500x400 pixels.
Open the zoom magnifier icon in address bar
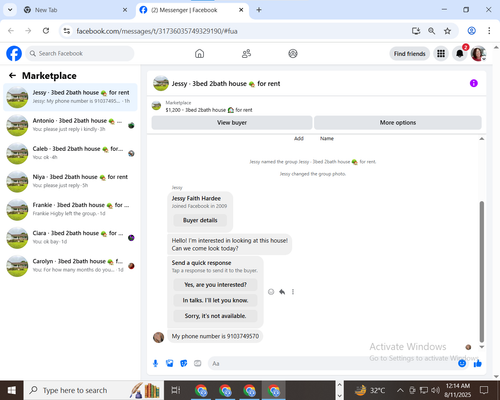(x=432, y=31)
